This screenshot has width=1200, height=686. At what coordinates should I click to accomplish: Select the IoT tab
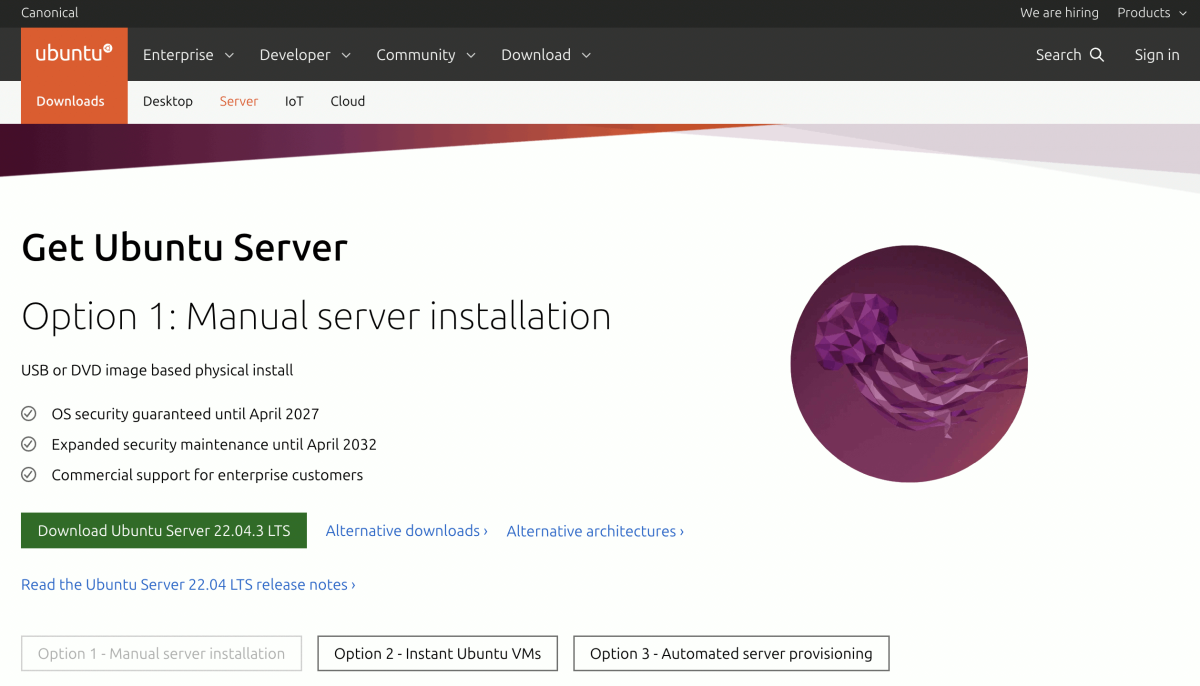tap(294, 101)
